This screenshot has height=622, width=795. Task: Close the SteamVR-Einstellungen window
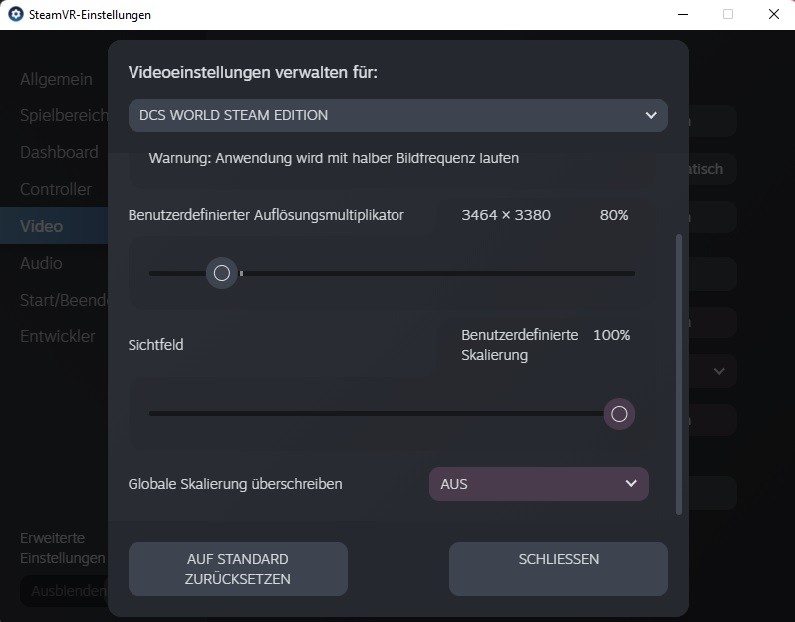pos(774,14)
